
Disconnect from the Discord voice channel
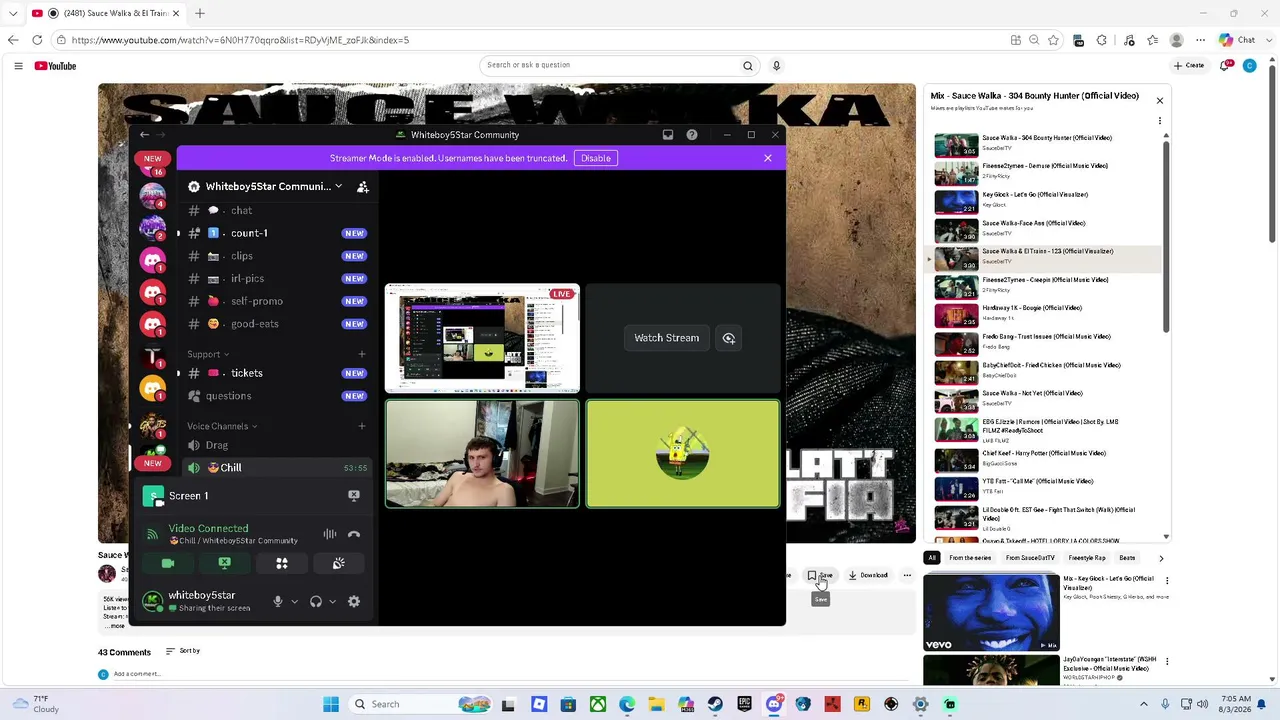[x=353, y=534]
